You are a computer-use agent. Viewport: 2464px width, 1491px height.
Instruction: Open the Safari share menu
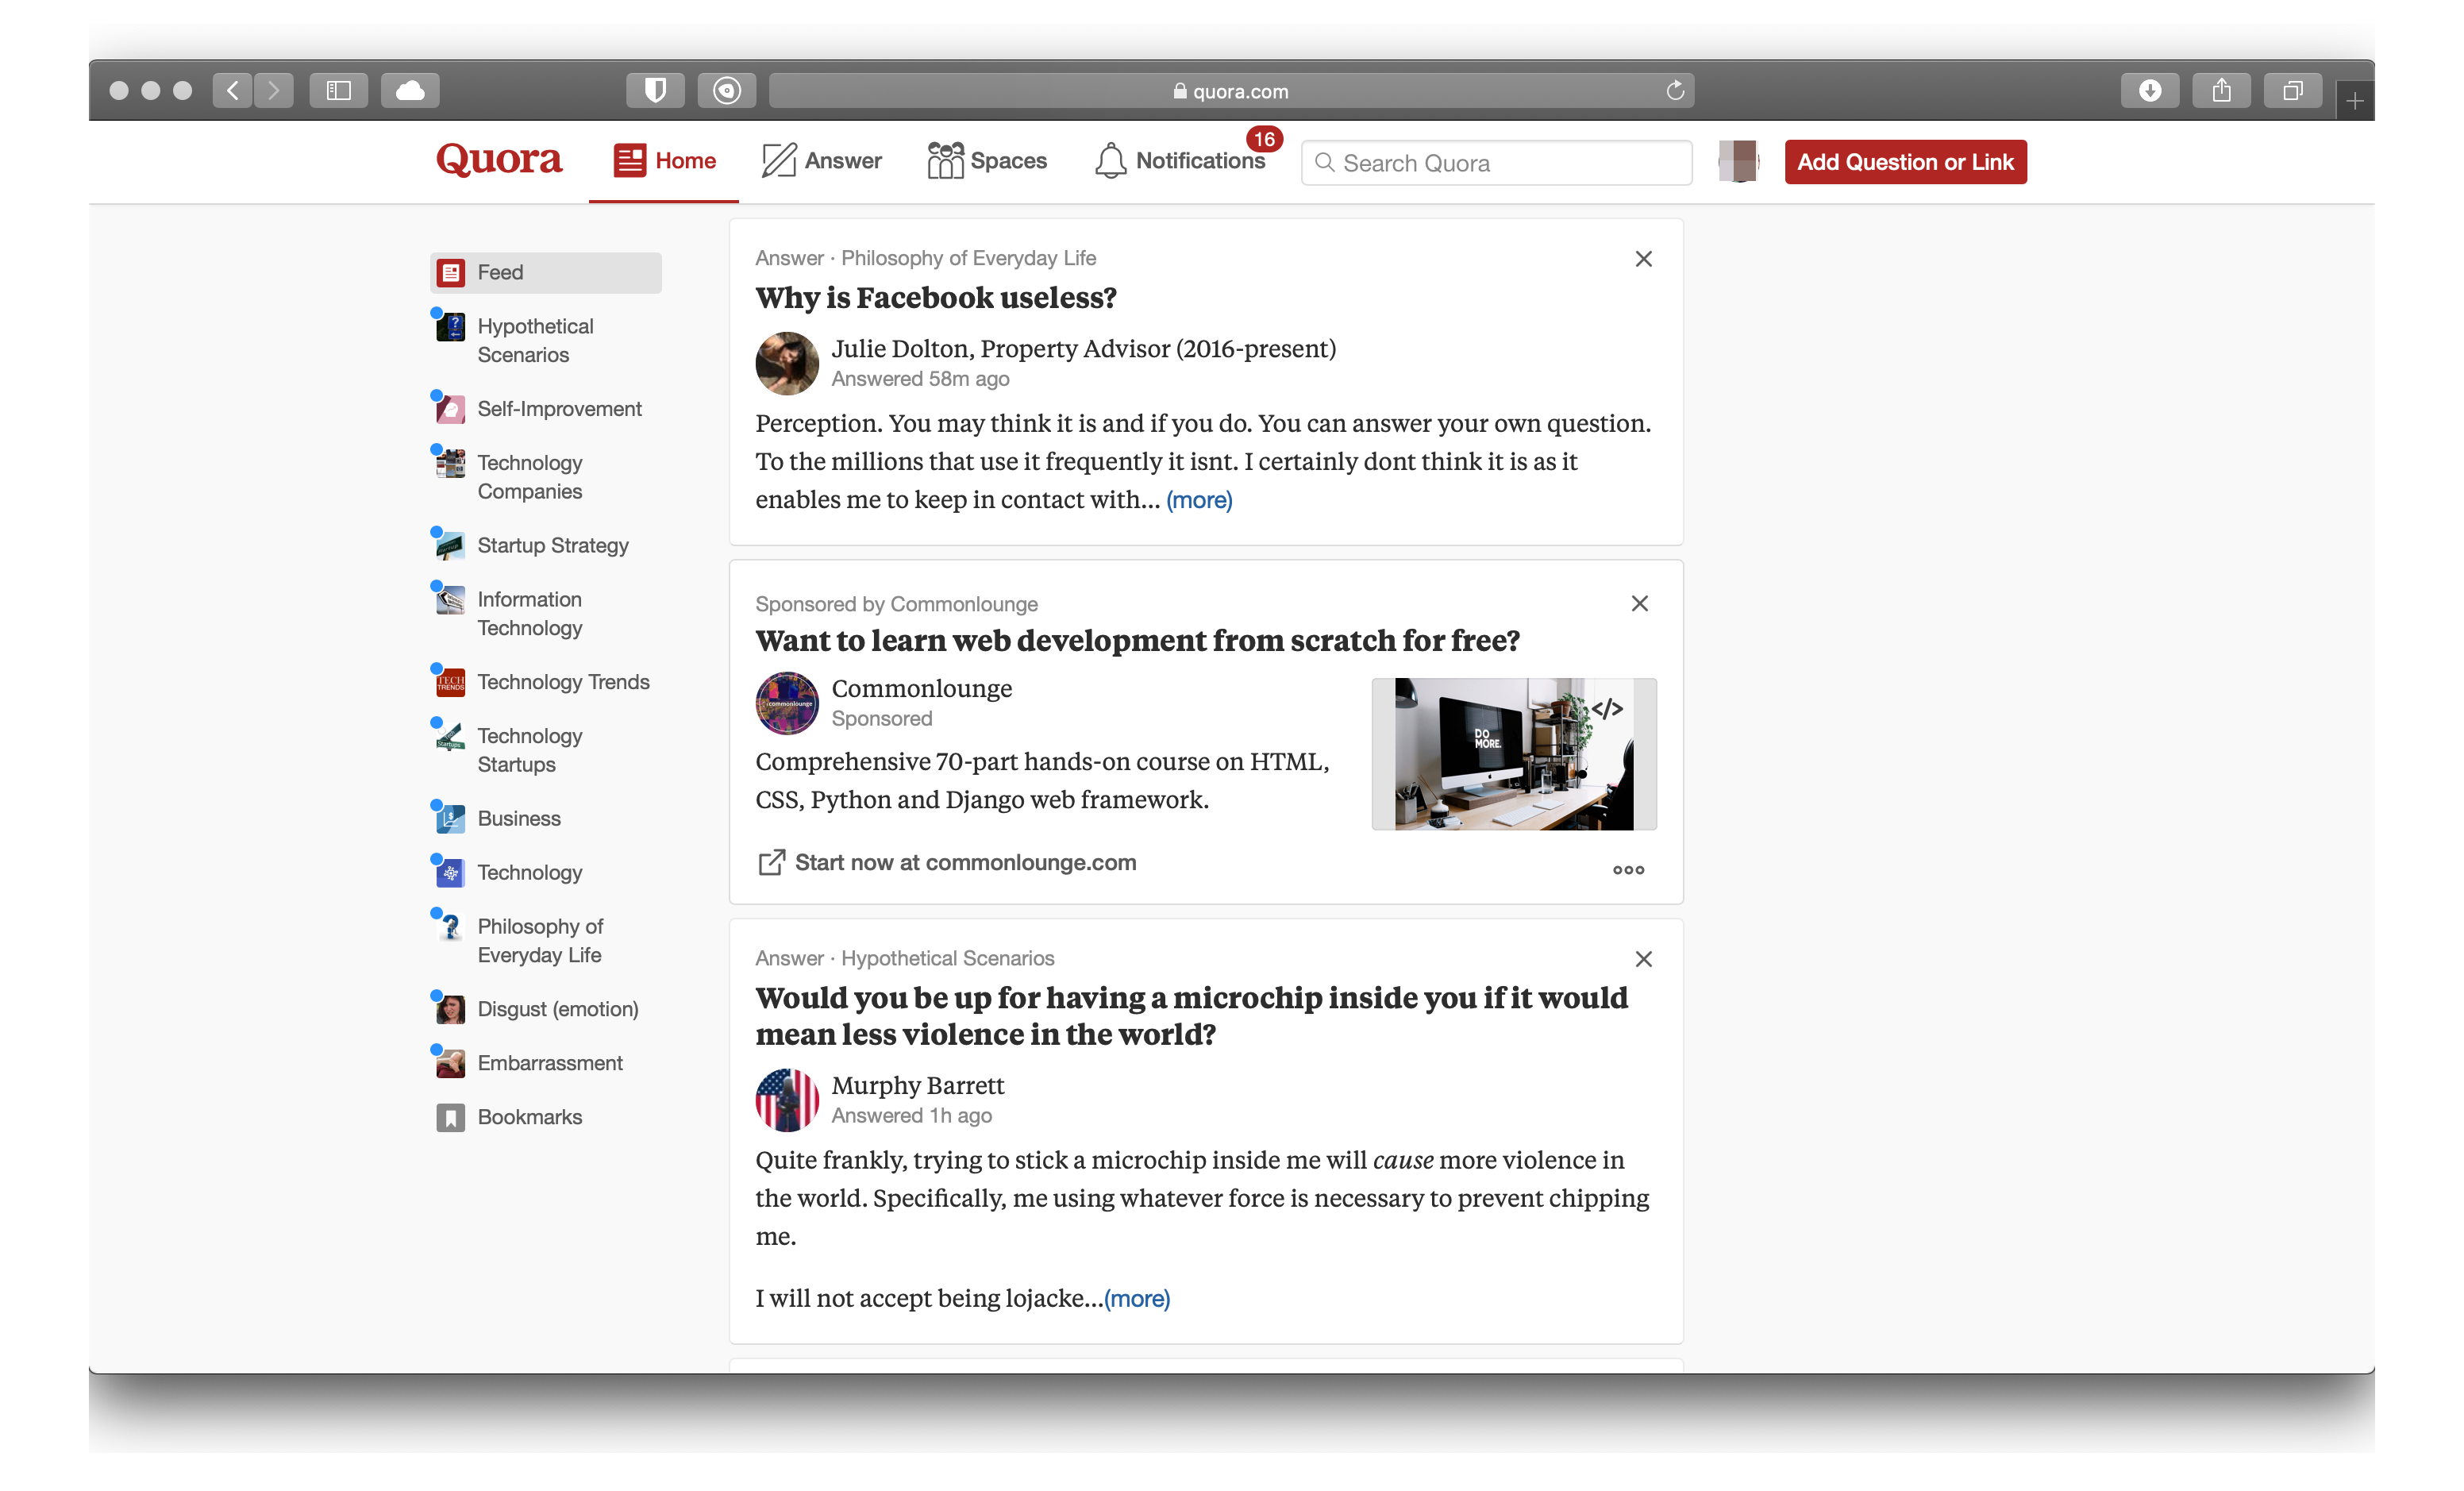(x=2221, y=91)
